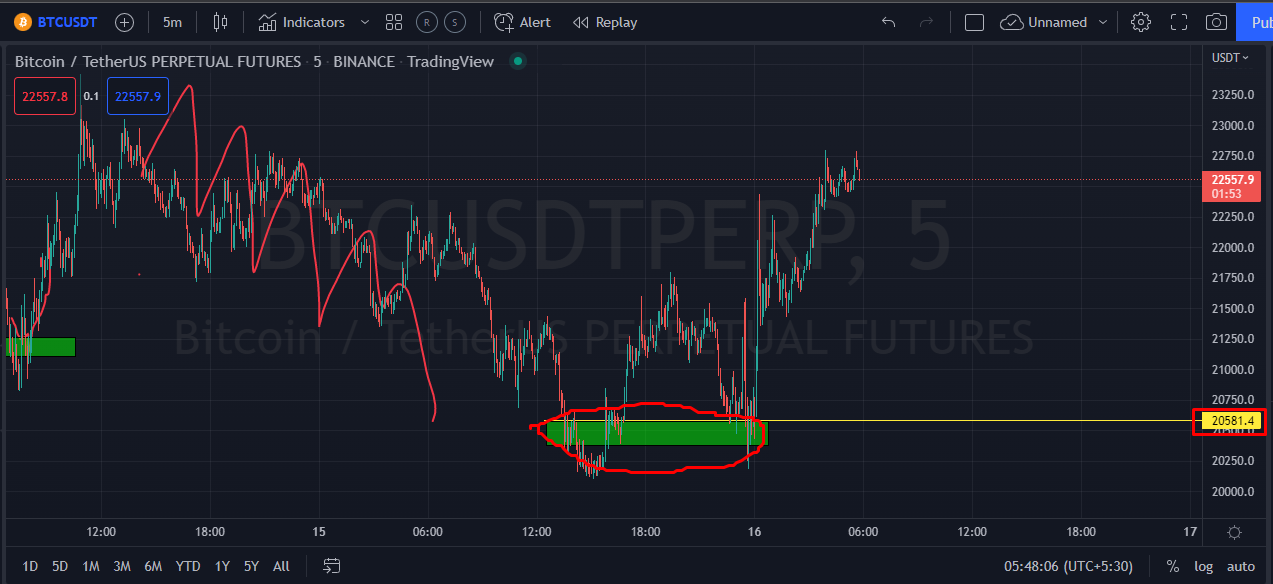Undo the last chart action
The image size is (1273, 584).
888,22
